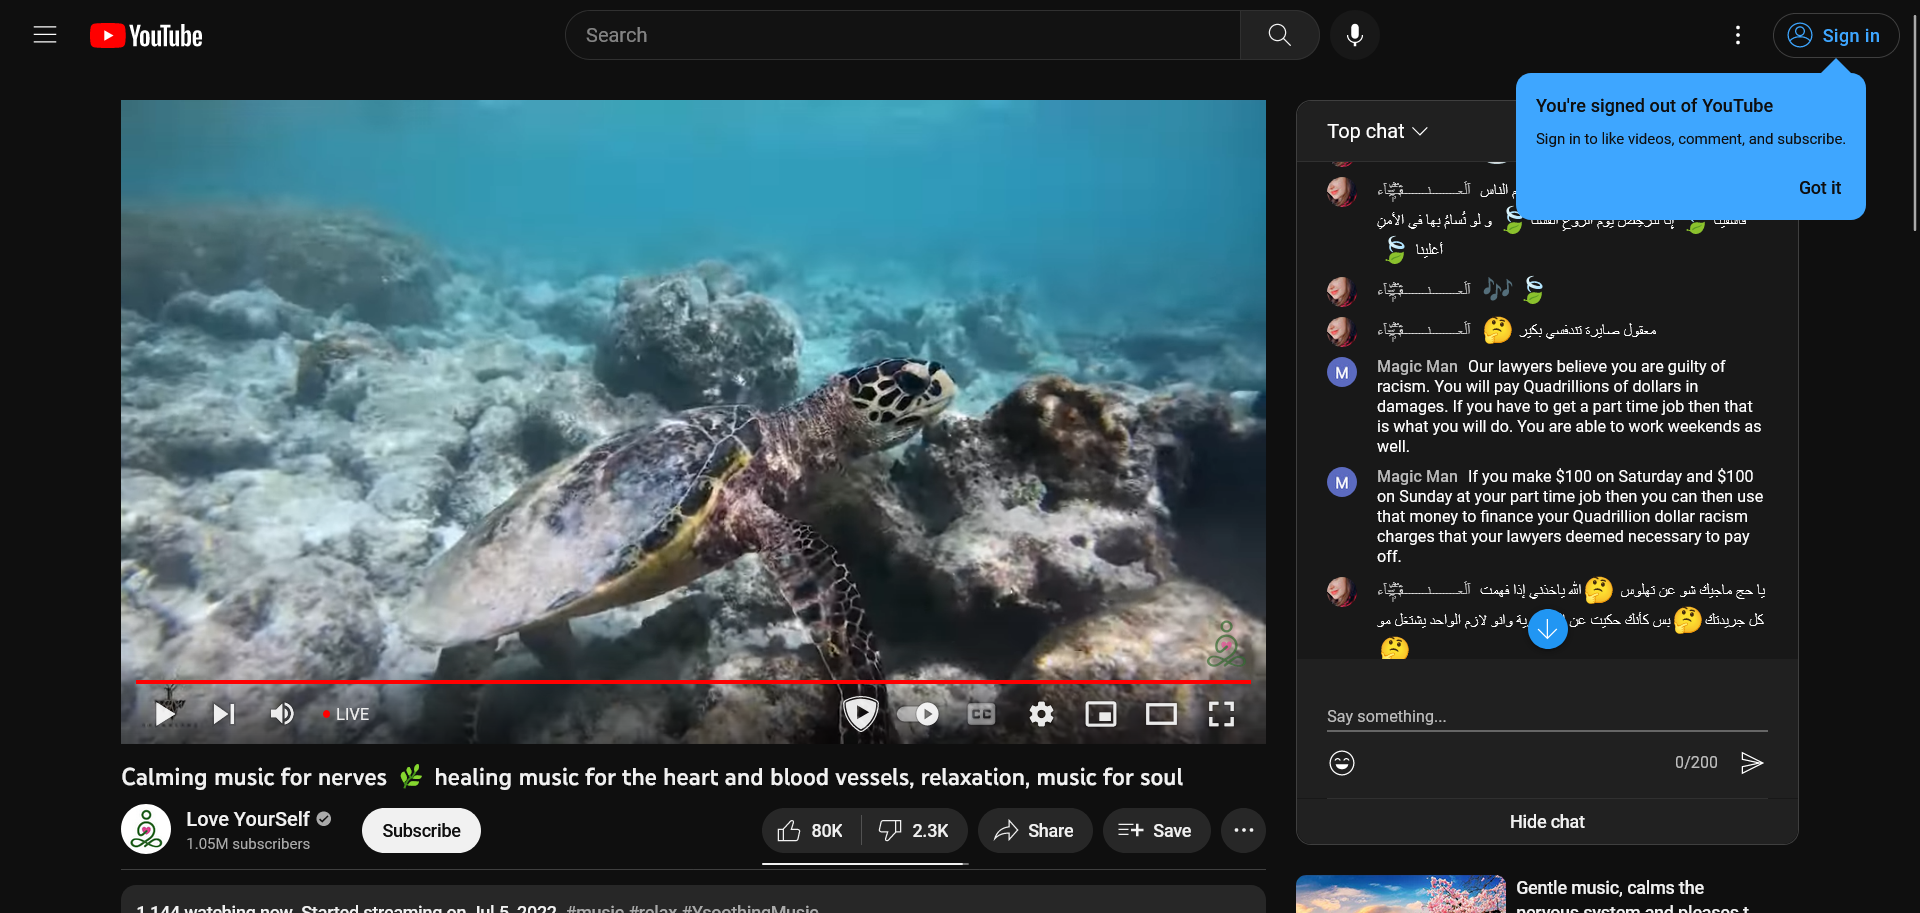
Task: Open more actions below the video
Action: [1244, 831]
